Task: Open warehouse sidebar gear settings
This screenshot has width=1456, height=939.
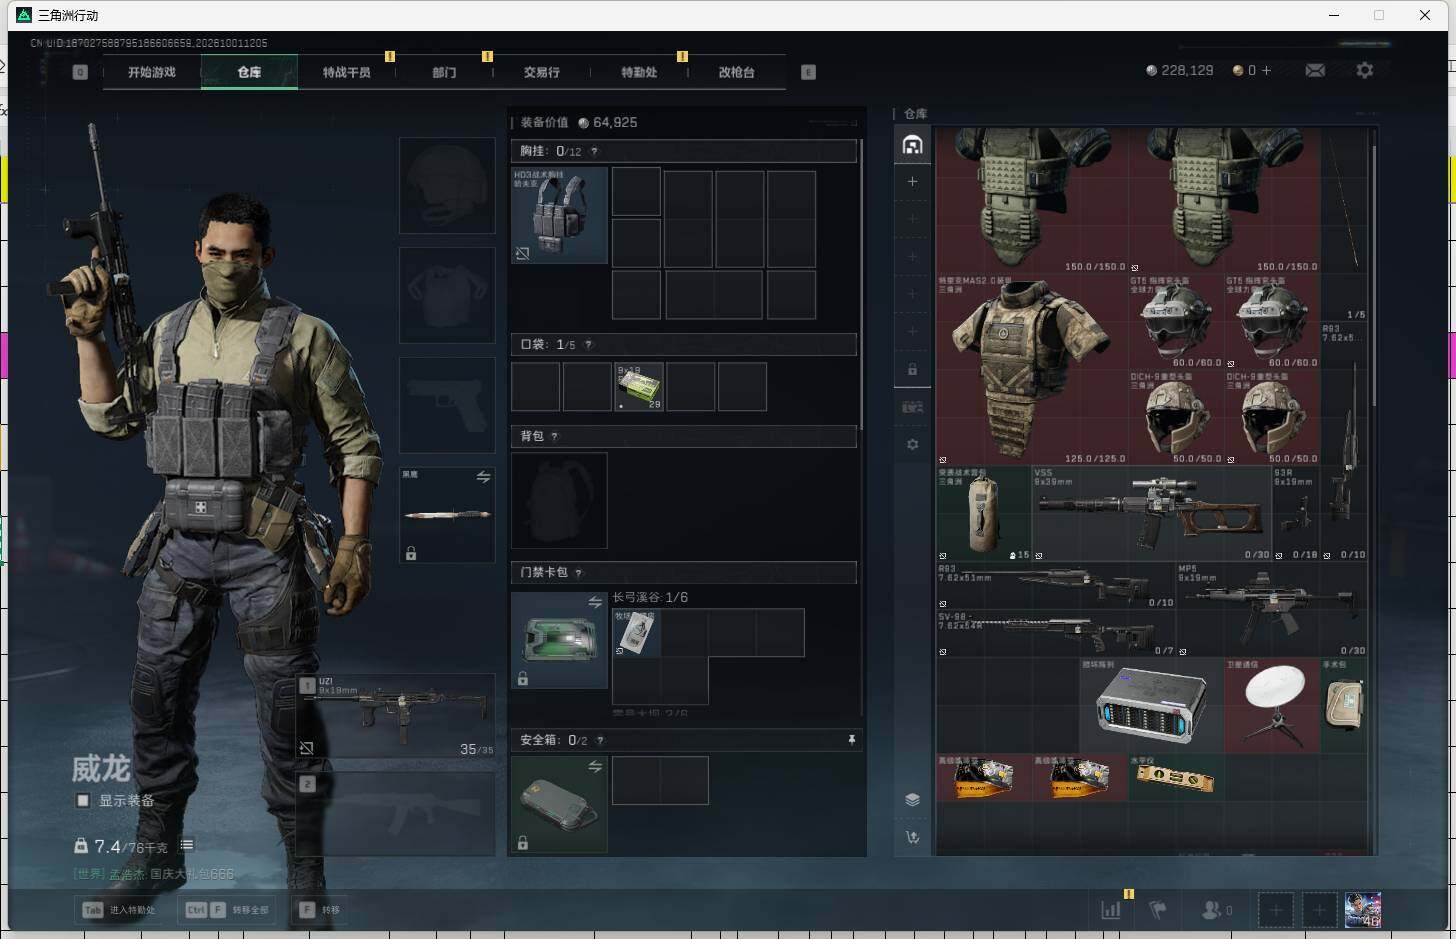Action: (912, 444)
